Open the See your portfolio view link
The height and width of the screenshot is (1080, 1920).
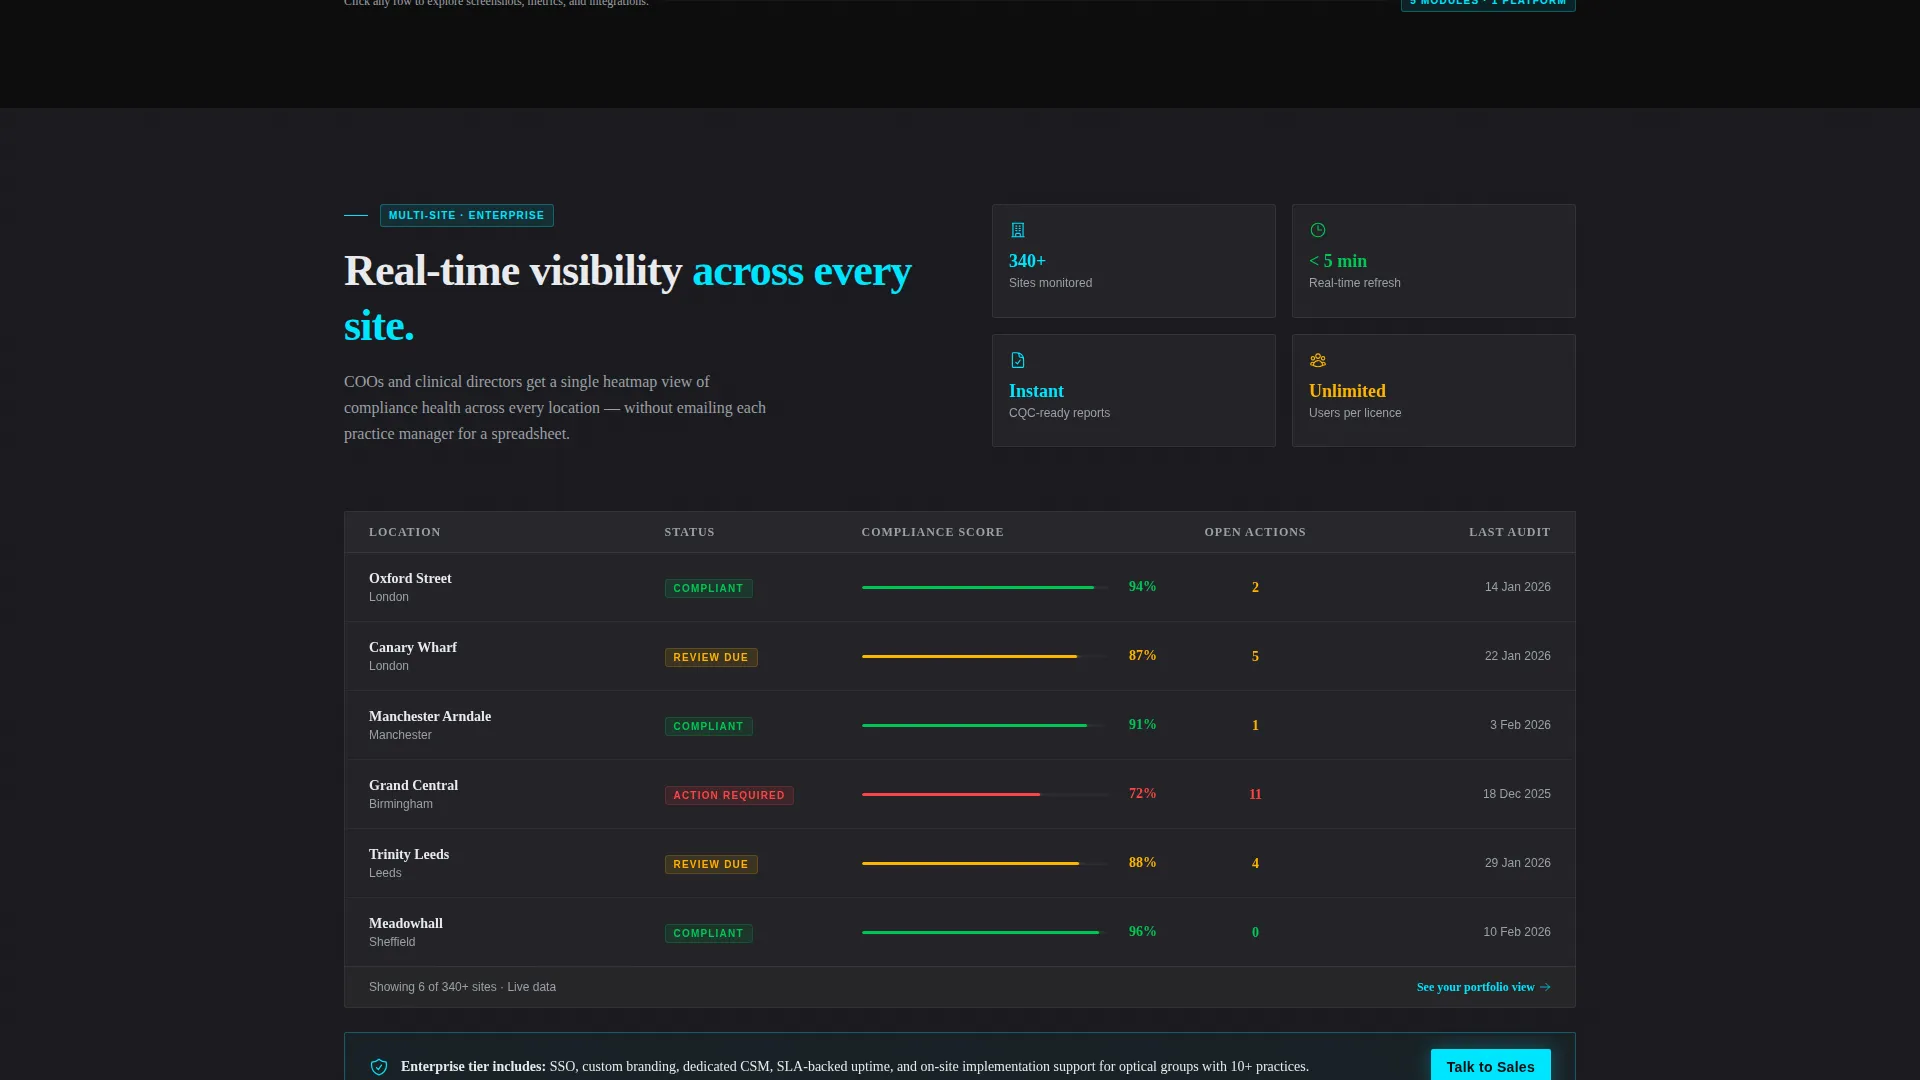[1483, 987]
